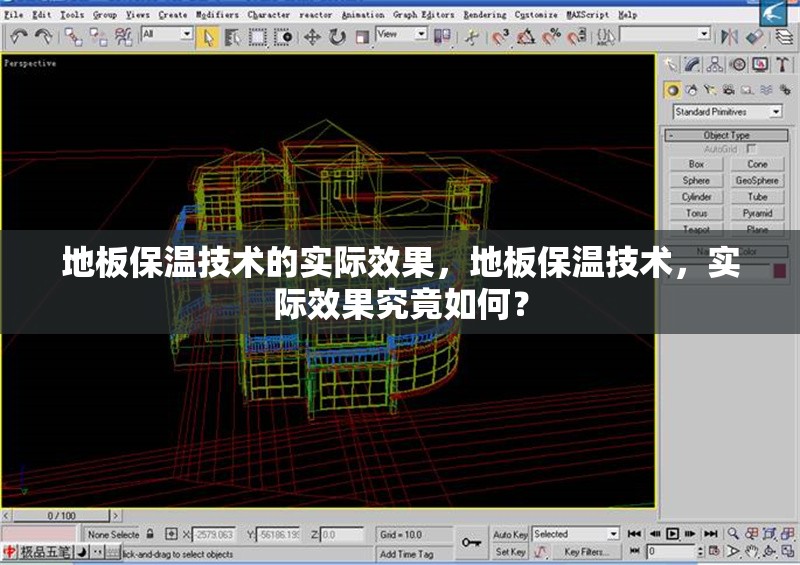Click the Undo arrow in the main toolbar
This screenshot has height=565, width=800.
[x=18, y=37]
